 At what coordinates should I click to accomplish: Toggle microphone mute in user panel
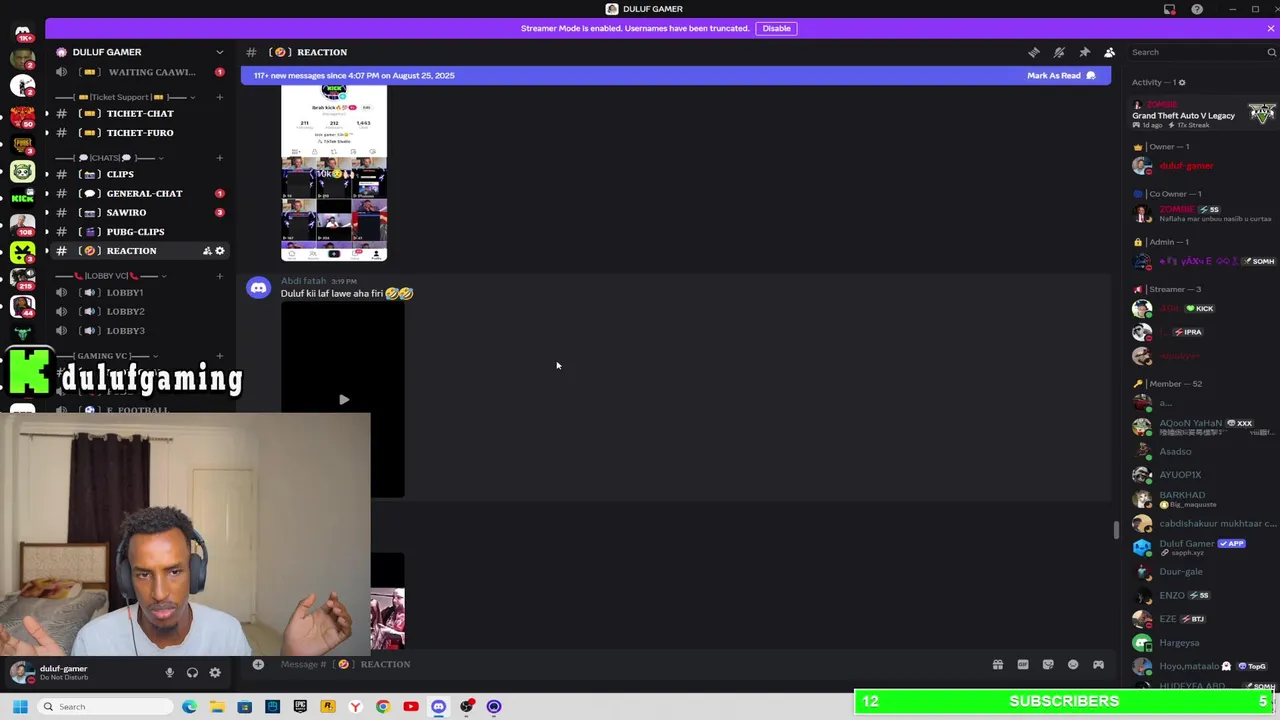169,673
